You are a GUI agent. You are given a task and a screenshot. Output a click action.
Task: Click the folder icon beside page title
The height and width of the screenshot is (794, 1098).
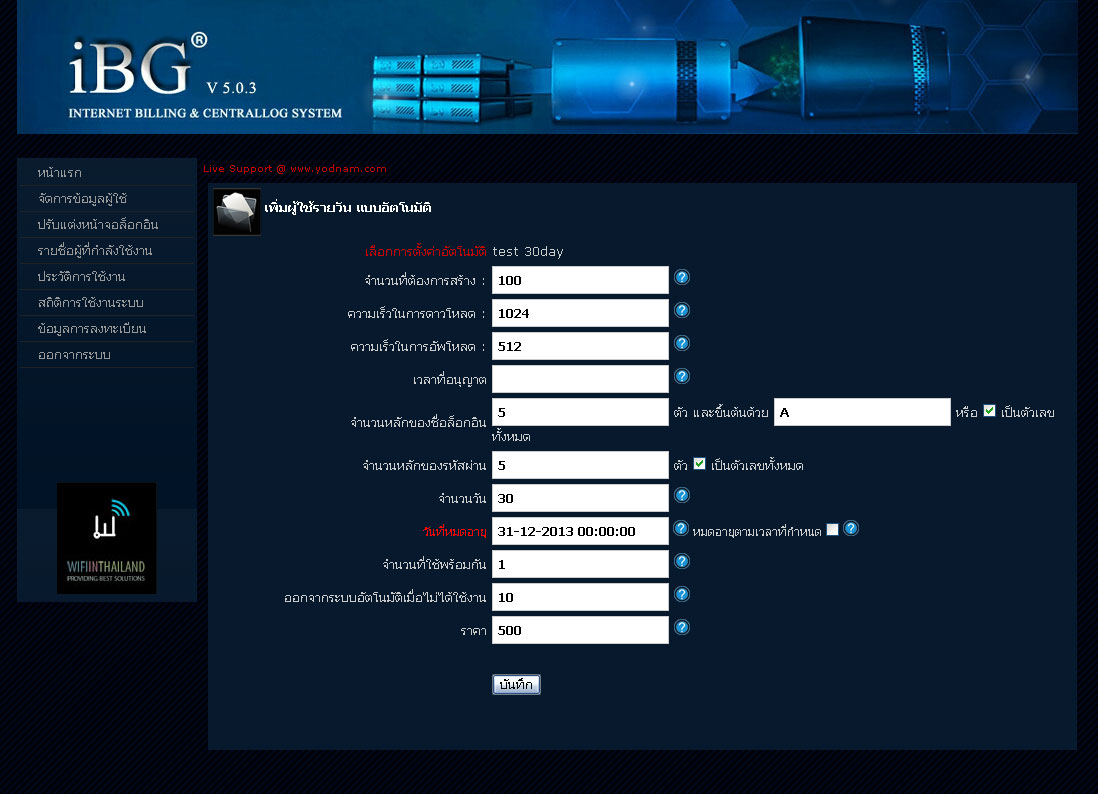tap(237, 211)
